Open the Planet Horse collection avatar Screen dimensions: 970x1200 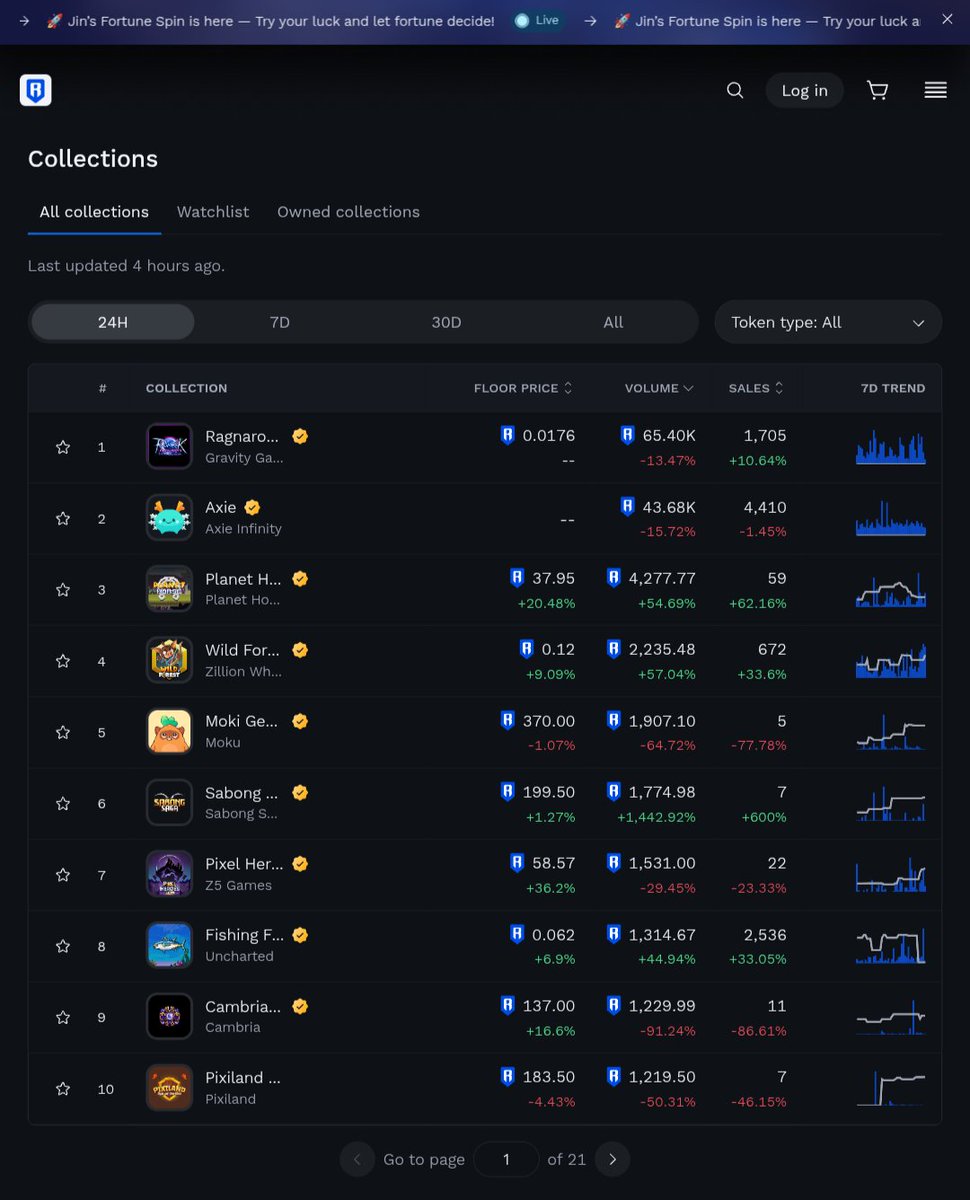(169, 589)
